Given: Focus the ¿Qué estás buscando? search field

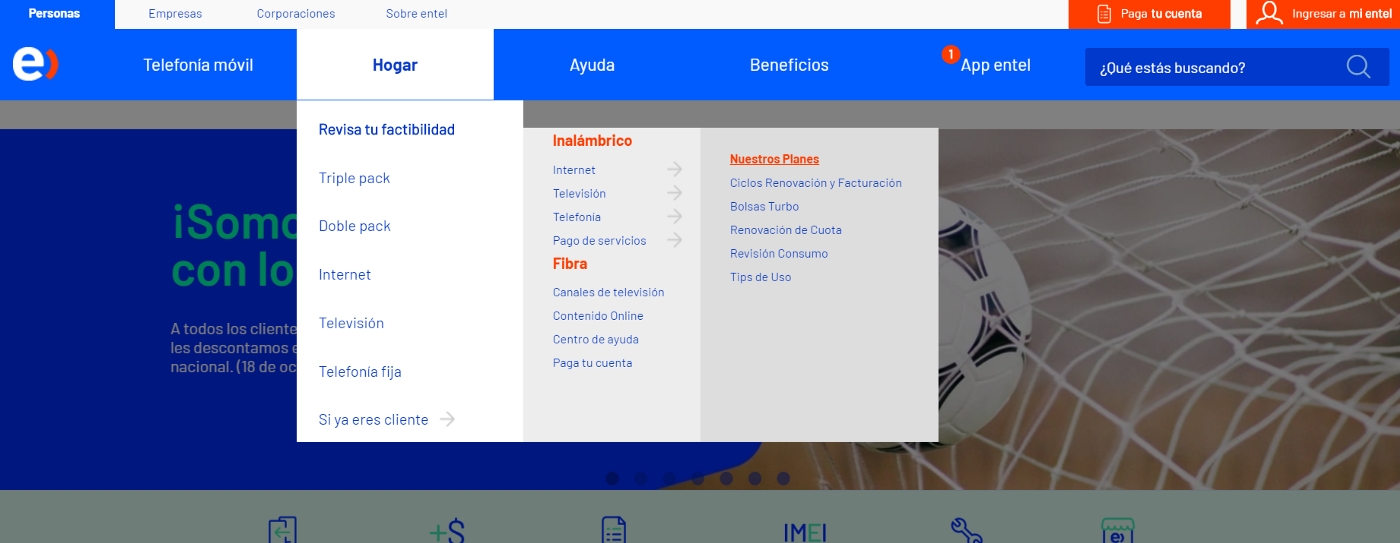Looking at the screenshot, I should pos(1237,67).
